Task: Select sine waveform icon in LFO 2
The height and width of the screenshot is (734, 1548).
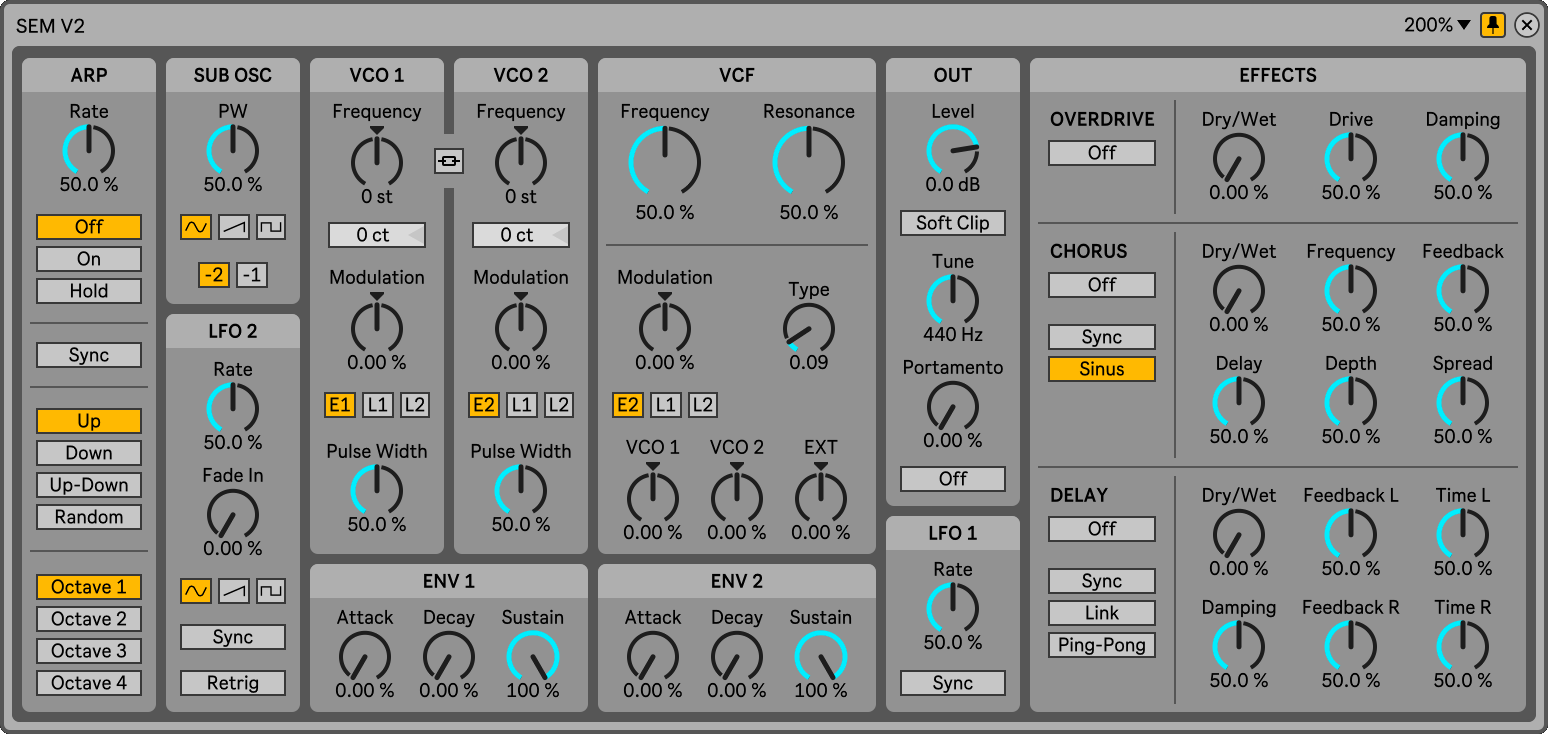Action: (x=195, y=591)
